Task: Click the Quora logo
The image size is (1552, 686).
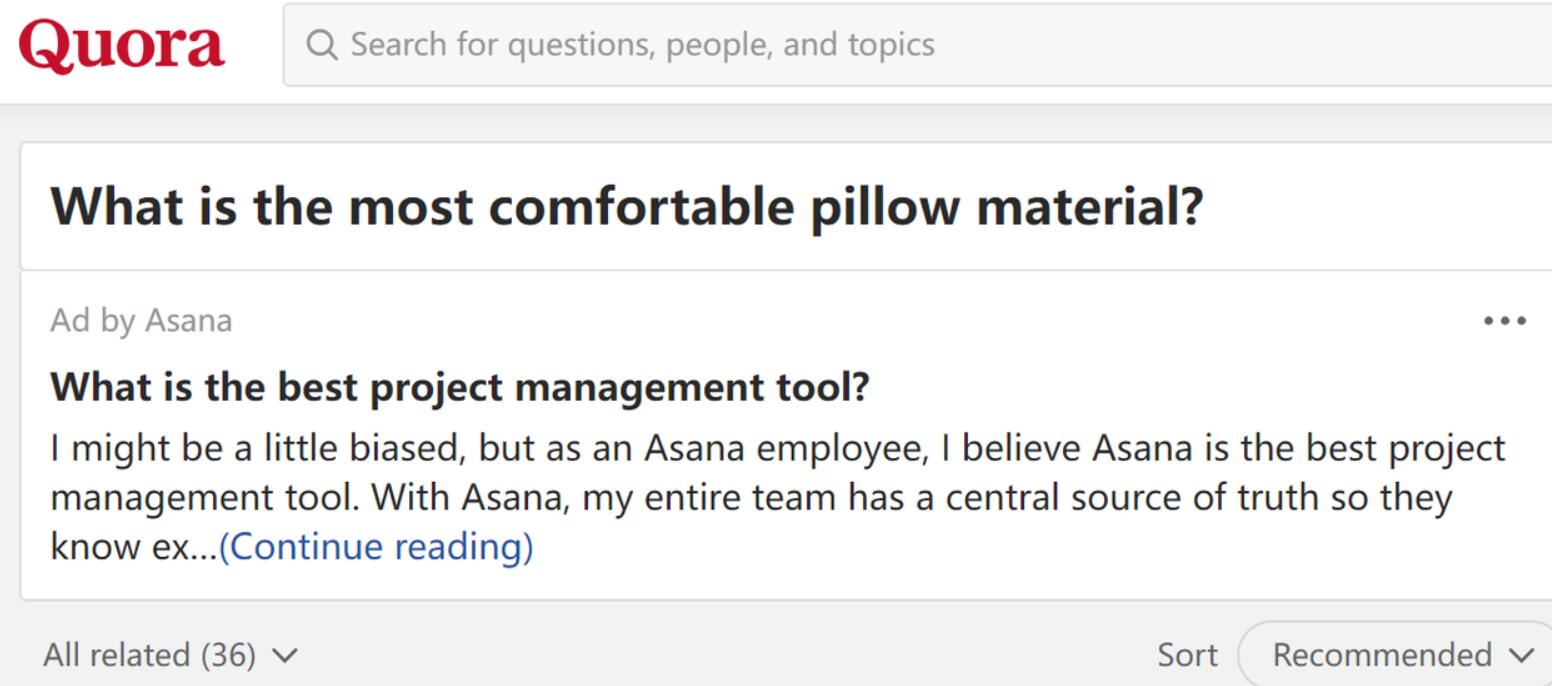Action: (x=121, y=46)
